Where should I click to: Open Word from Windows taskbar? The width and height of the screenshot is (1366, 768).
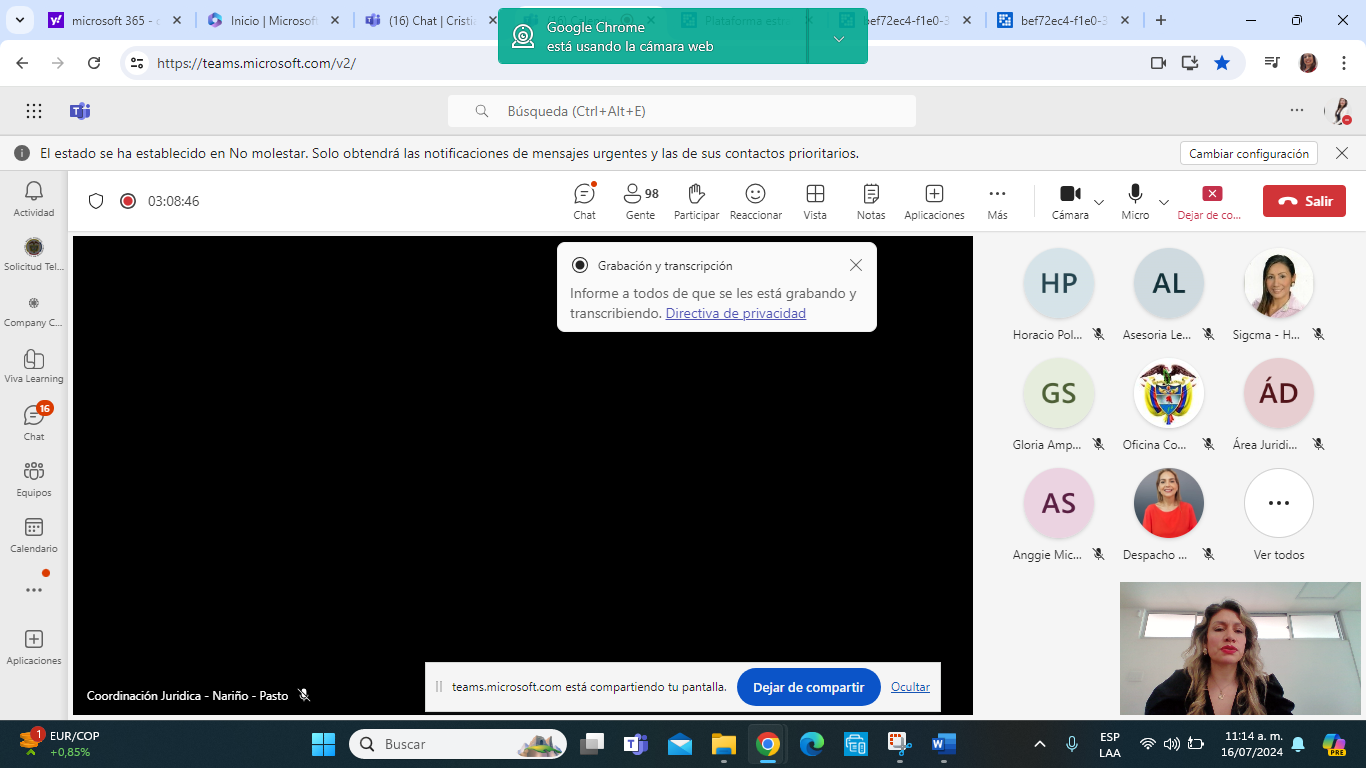click(x=943, y=744)
